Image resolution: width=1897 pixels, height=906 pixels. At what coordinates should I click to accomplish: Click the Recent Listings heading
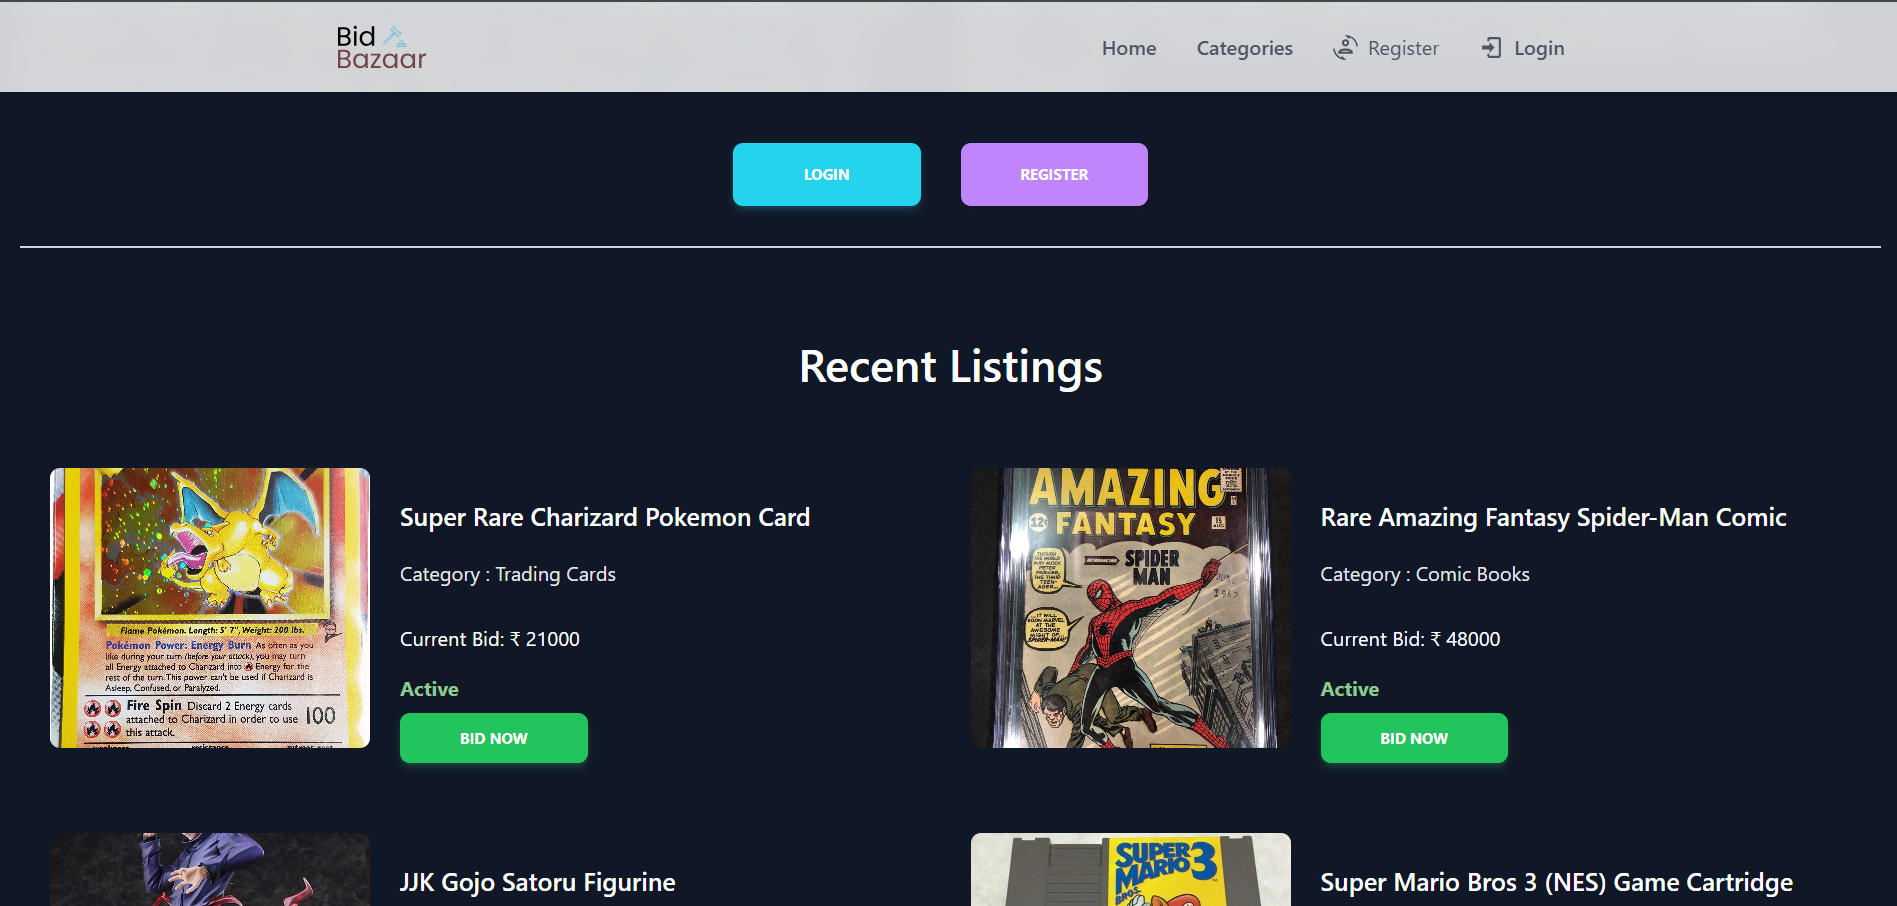(x=950, y=366)
